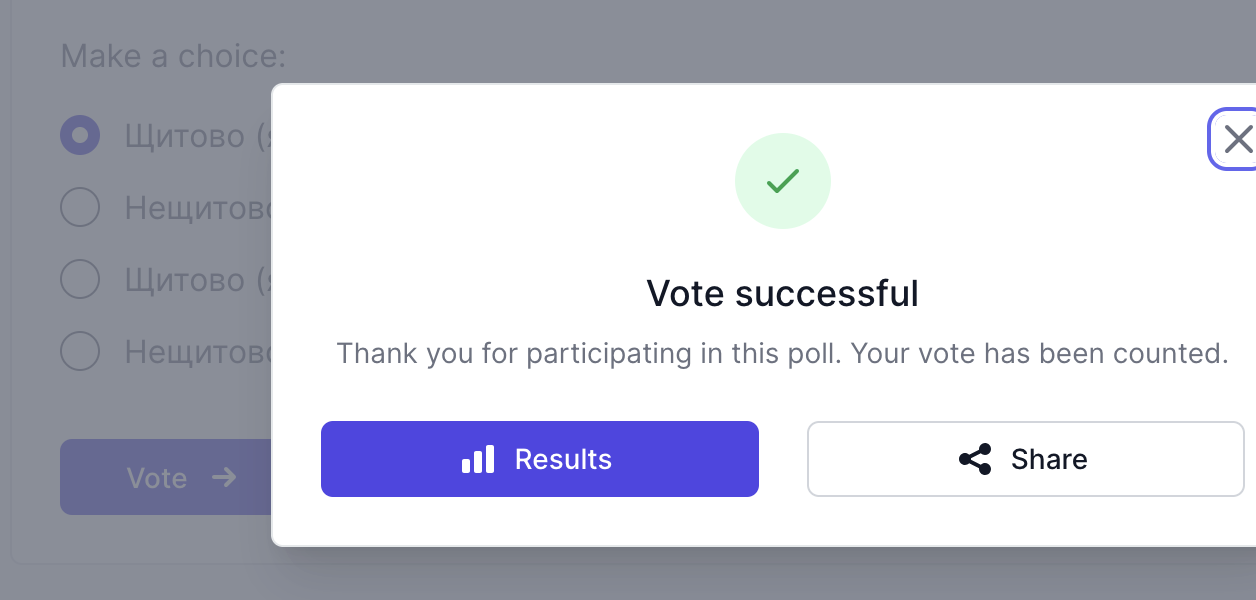Click the "Vote successful" heading
1256x600 pixels.
click(782, 294)
